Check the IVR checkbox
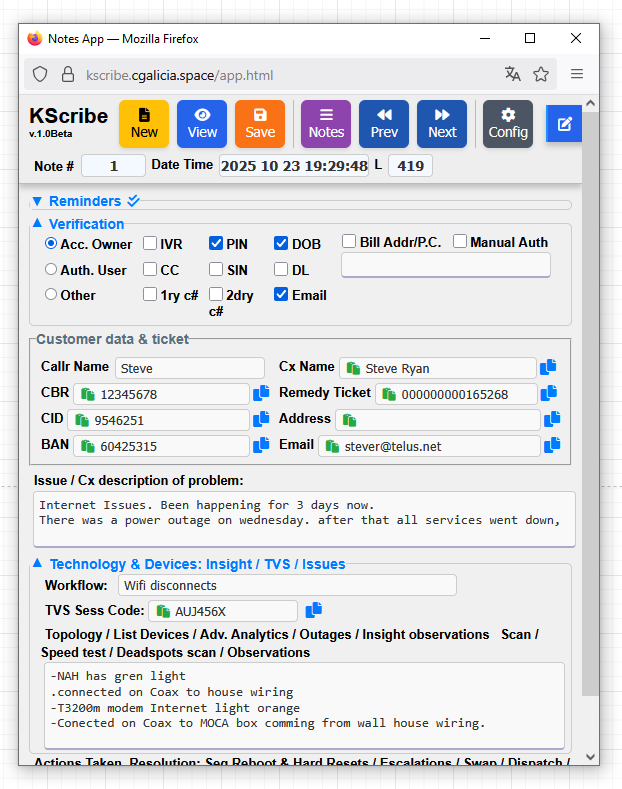 tap(150, 244)
